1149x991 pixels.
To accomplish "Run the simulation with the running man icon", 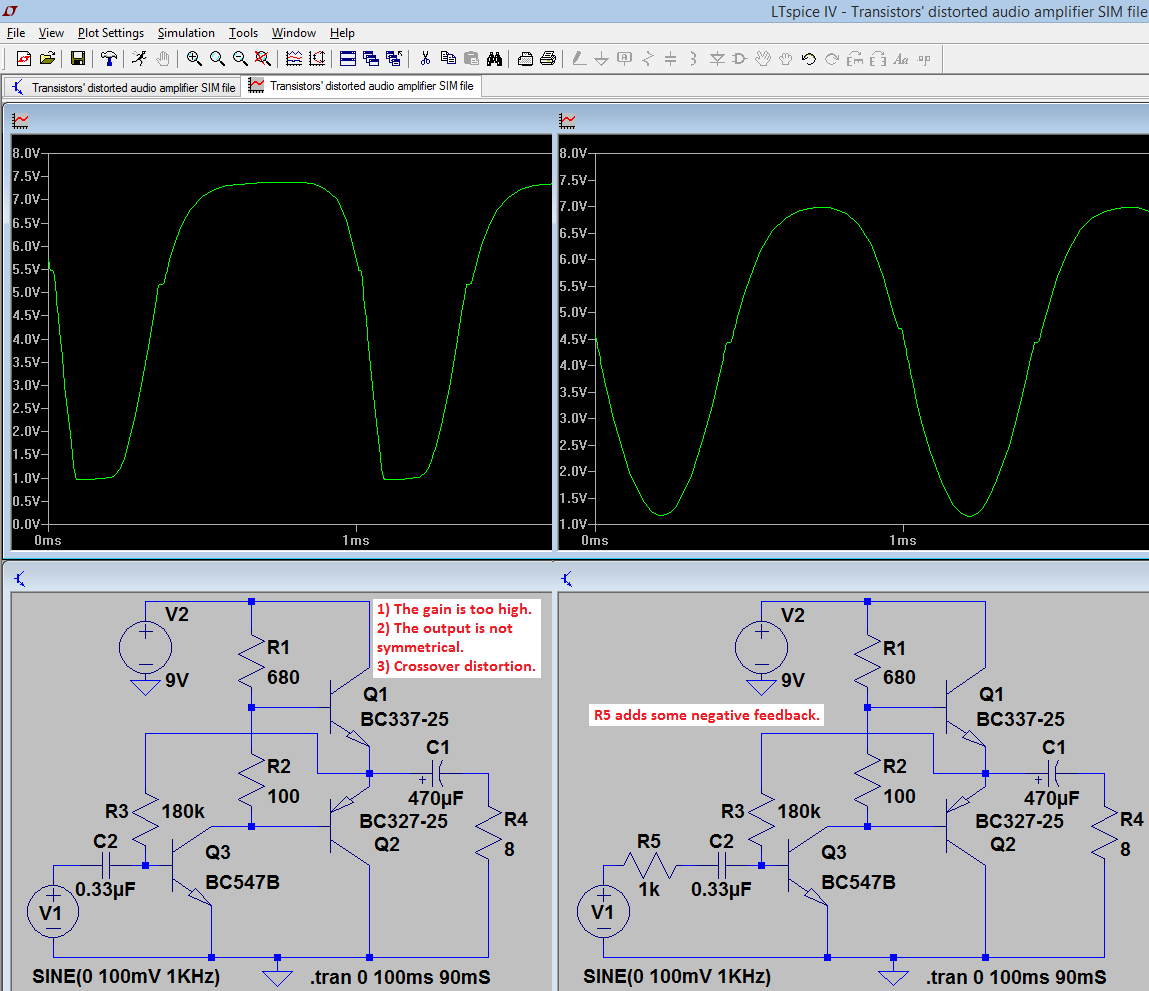I will point(139,59).
